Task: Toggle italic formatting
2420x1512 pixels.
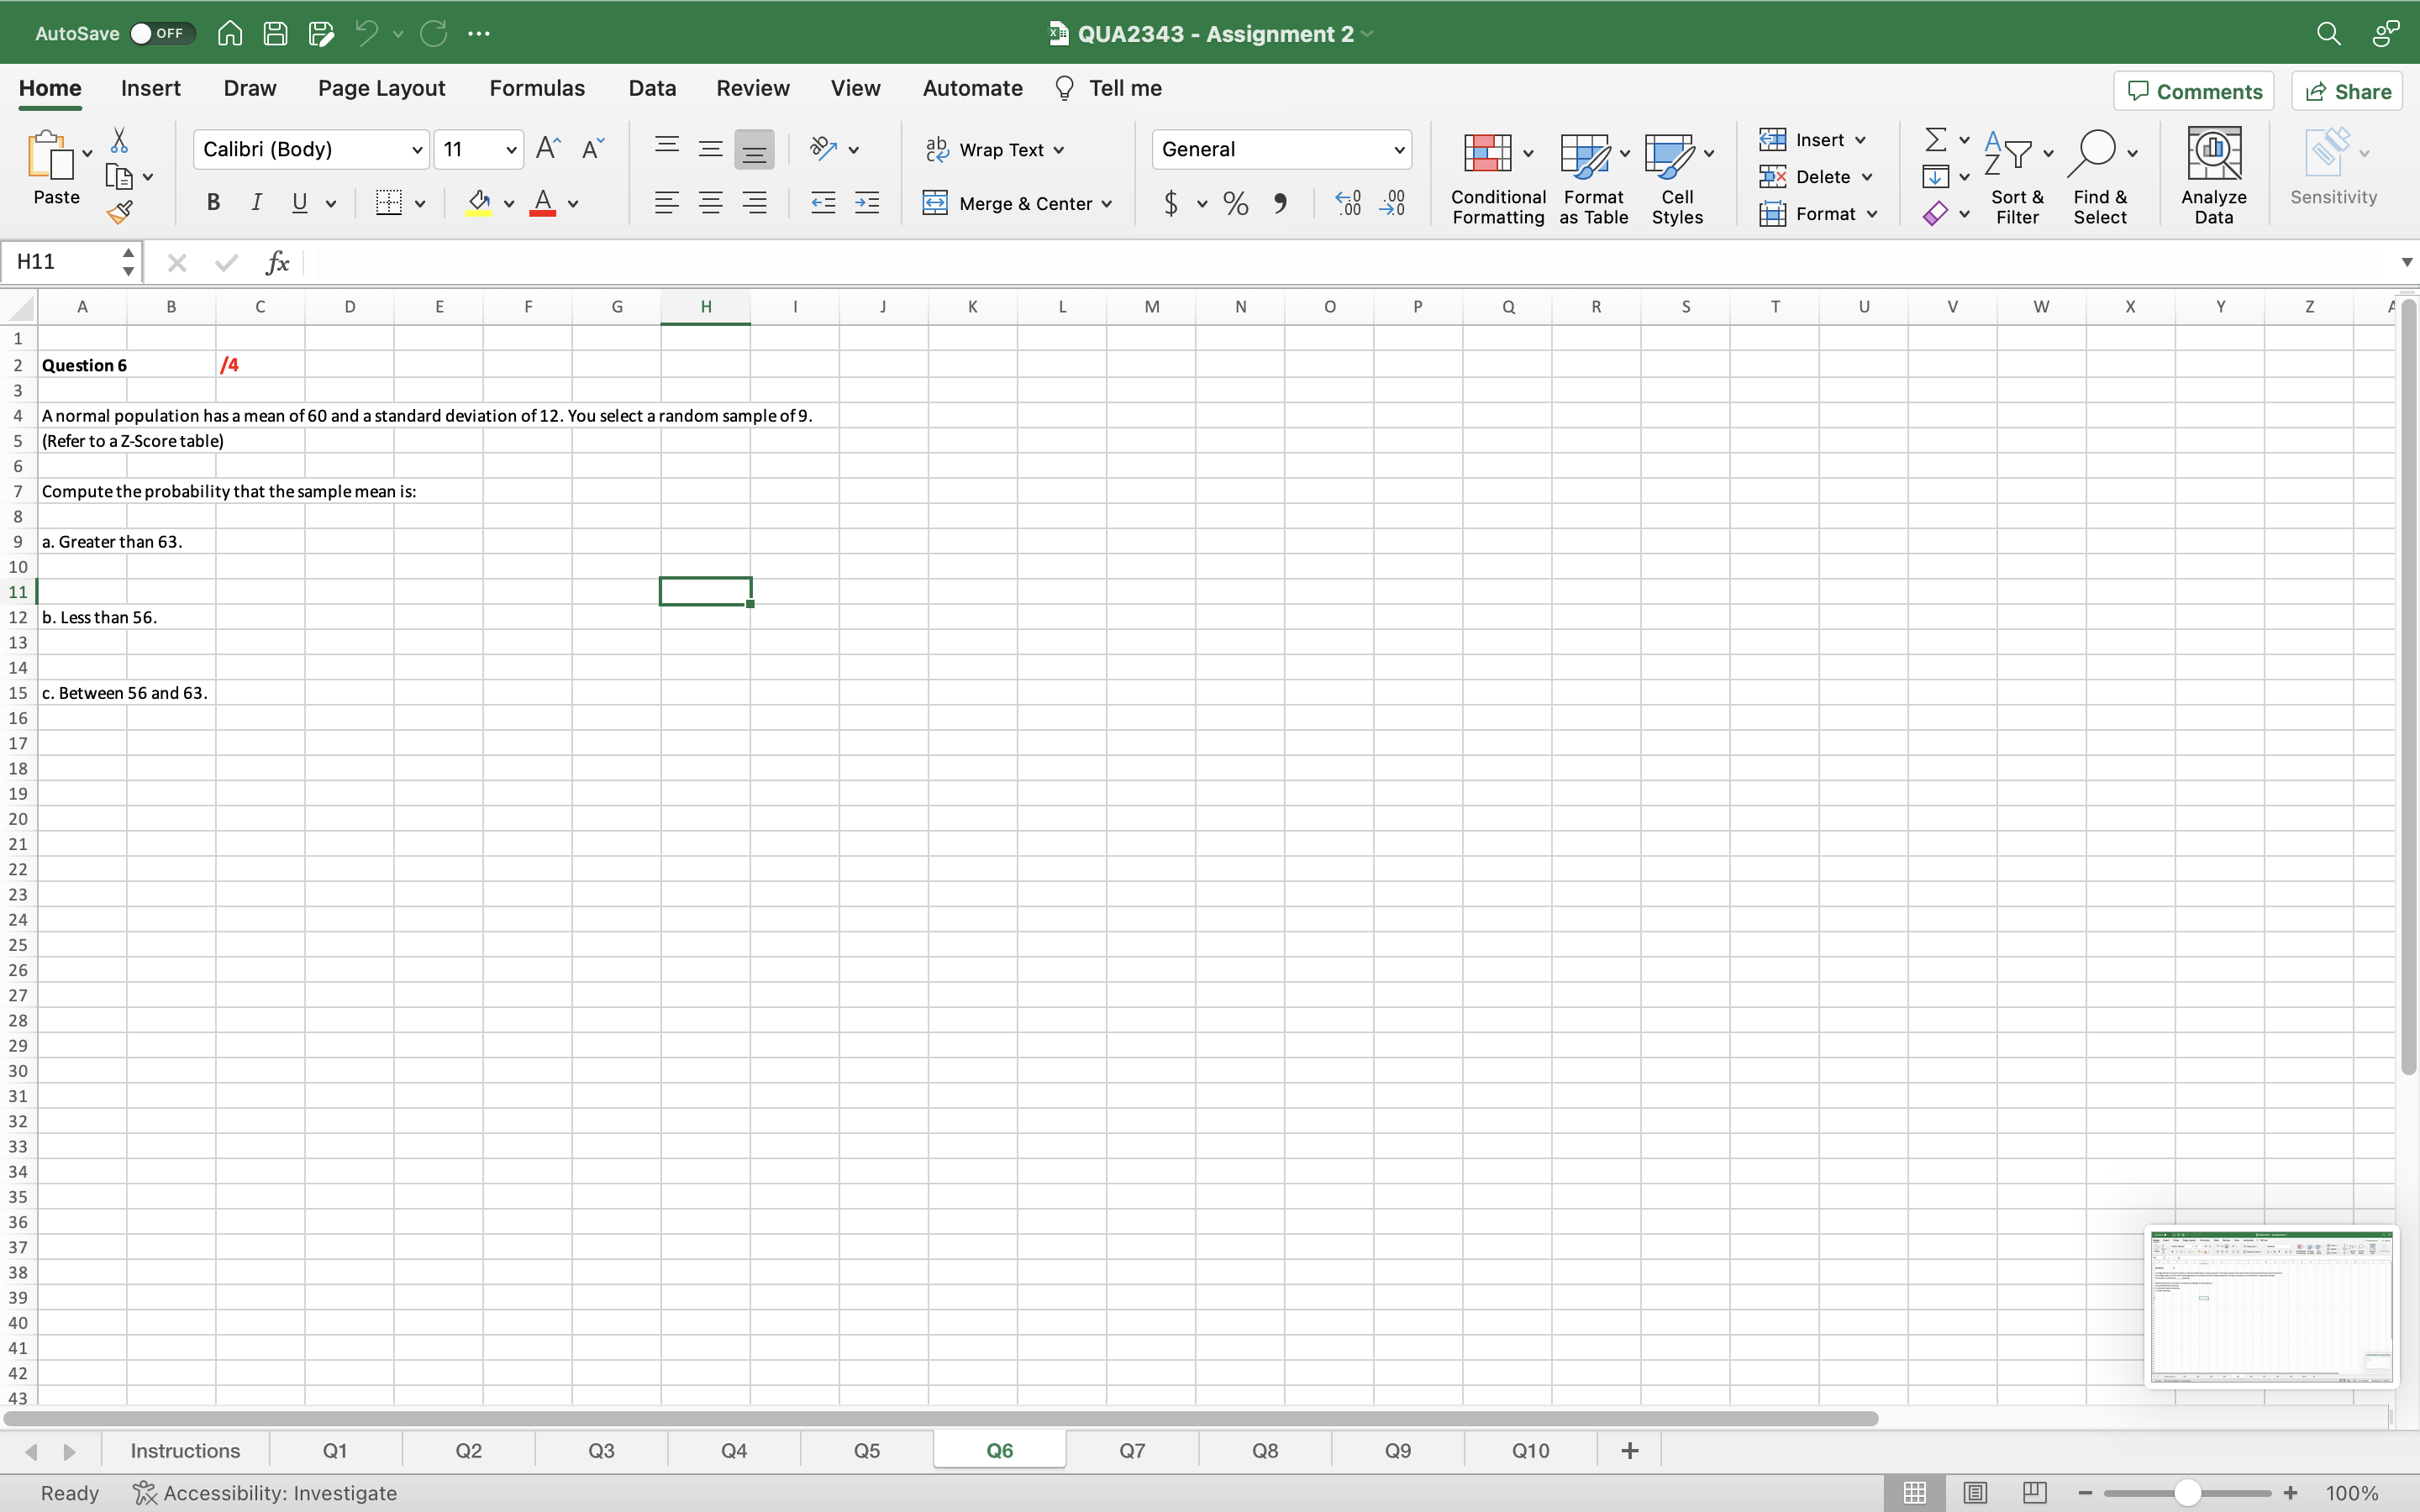Action: [256, 202]
